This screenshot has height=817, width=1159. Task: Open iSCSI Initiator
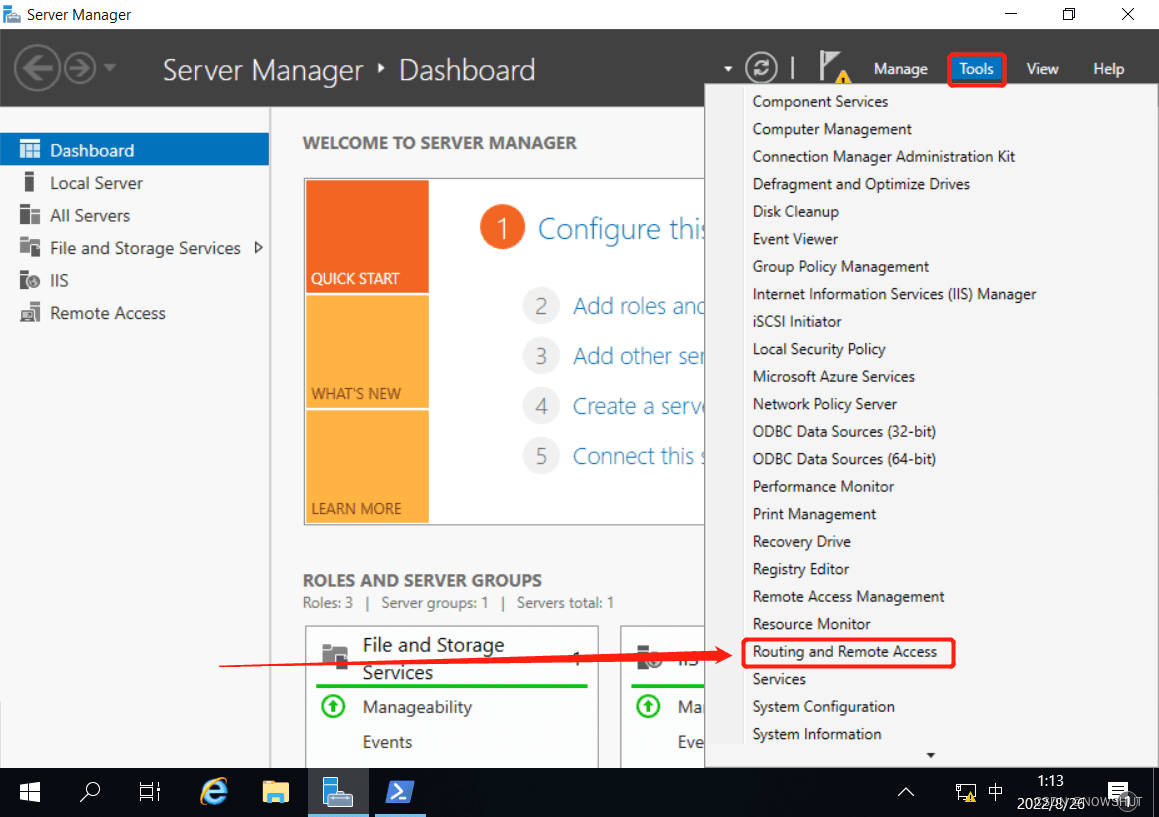pyautogui.click(x=797, y=322)
